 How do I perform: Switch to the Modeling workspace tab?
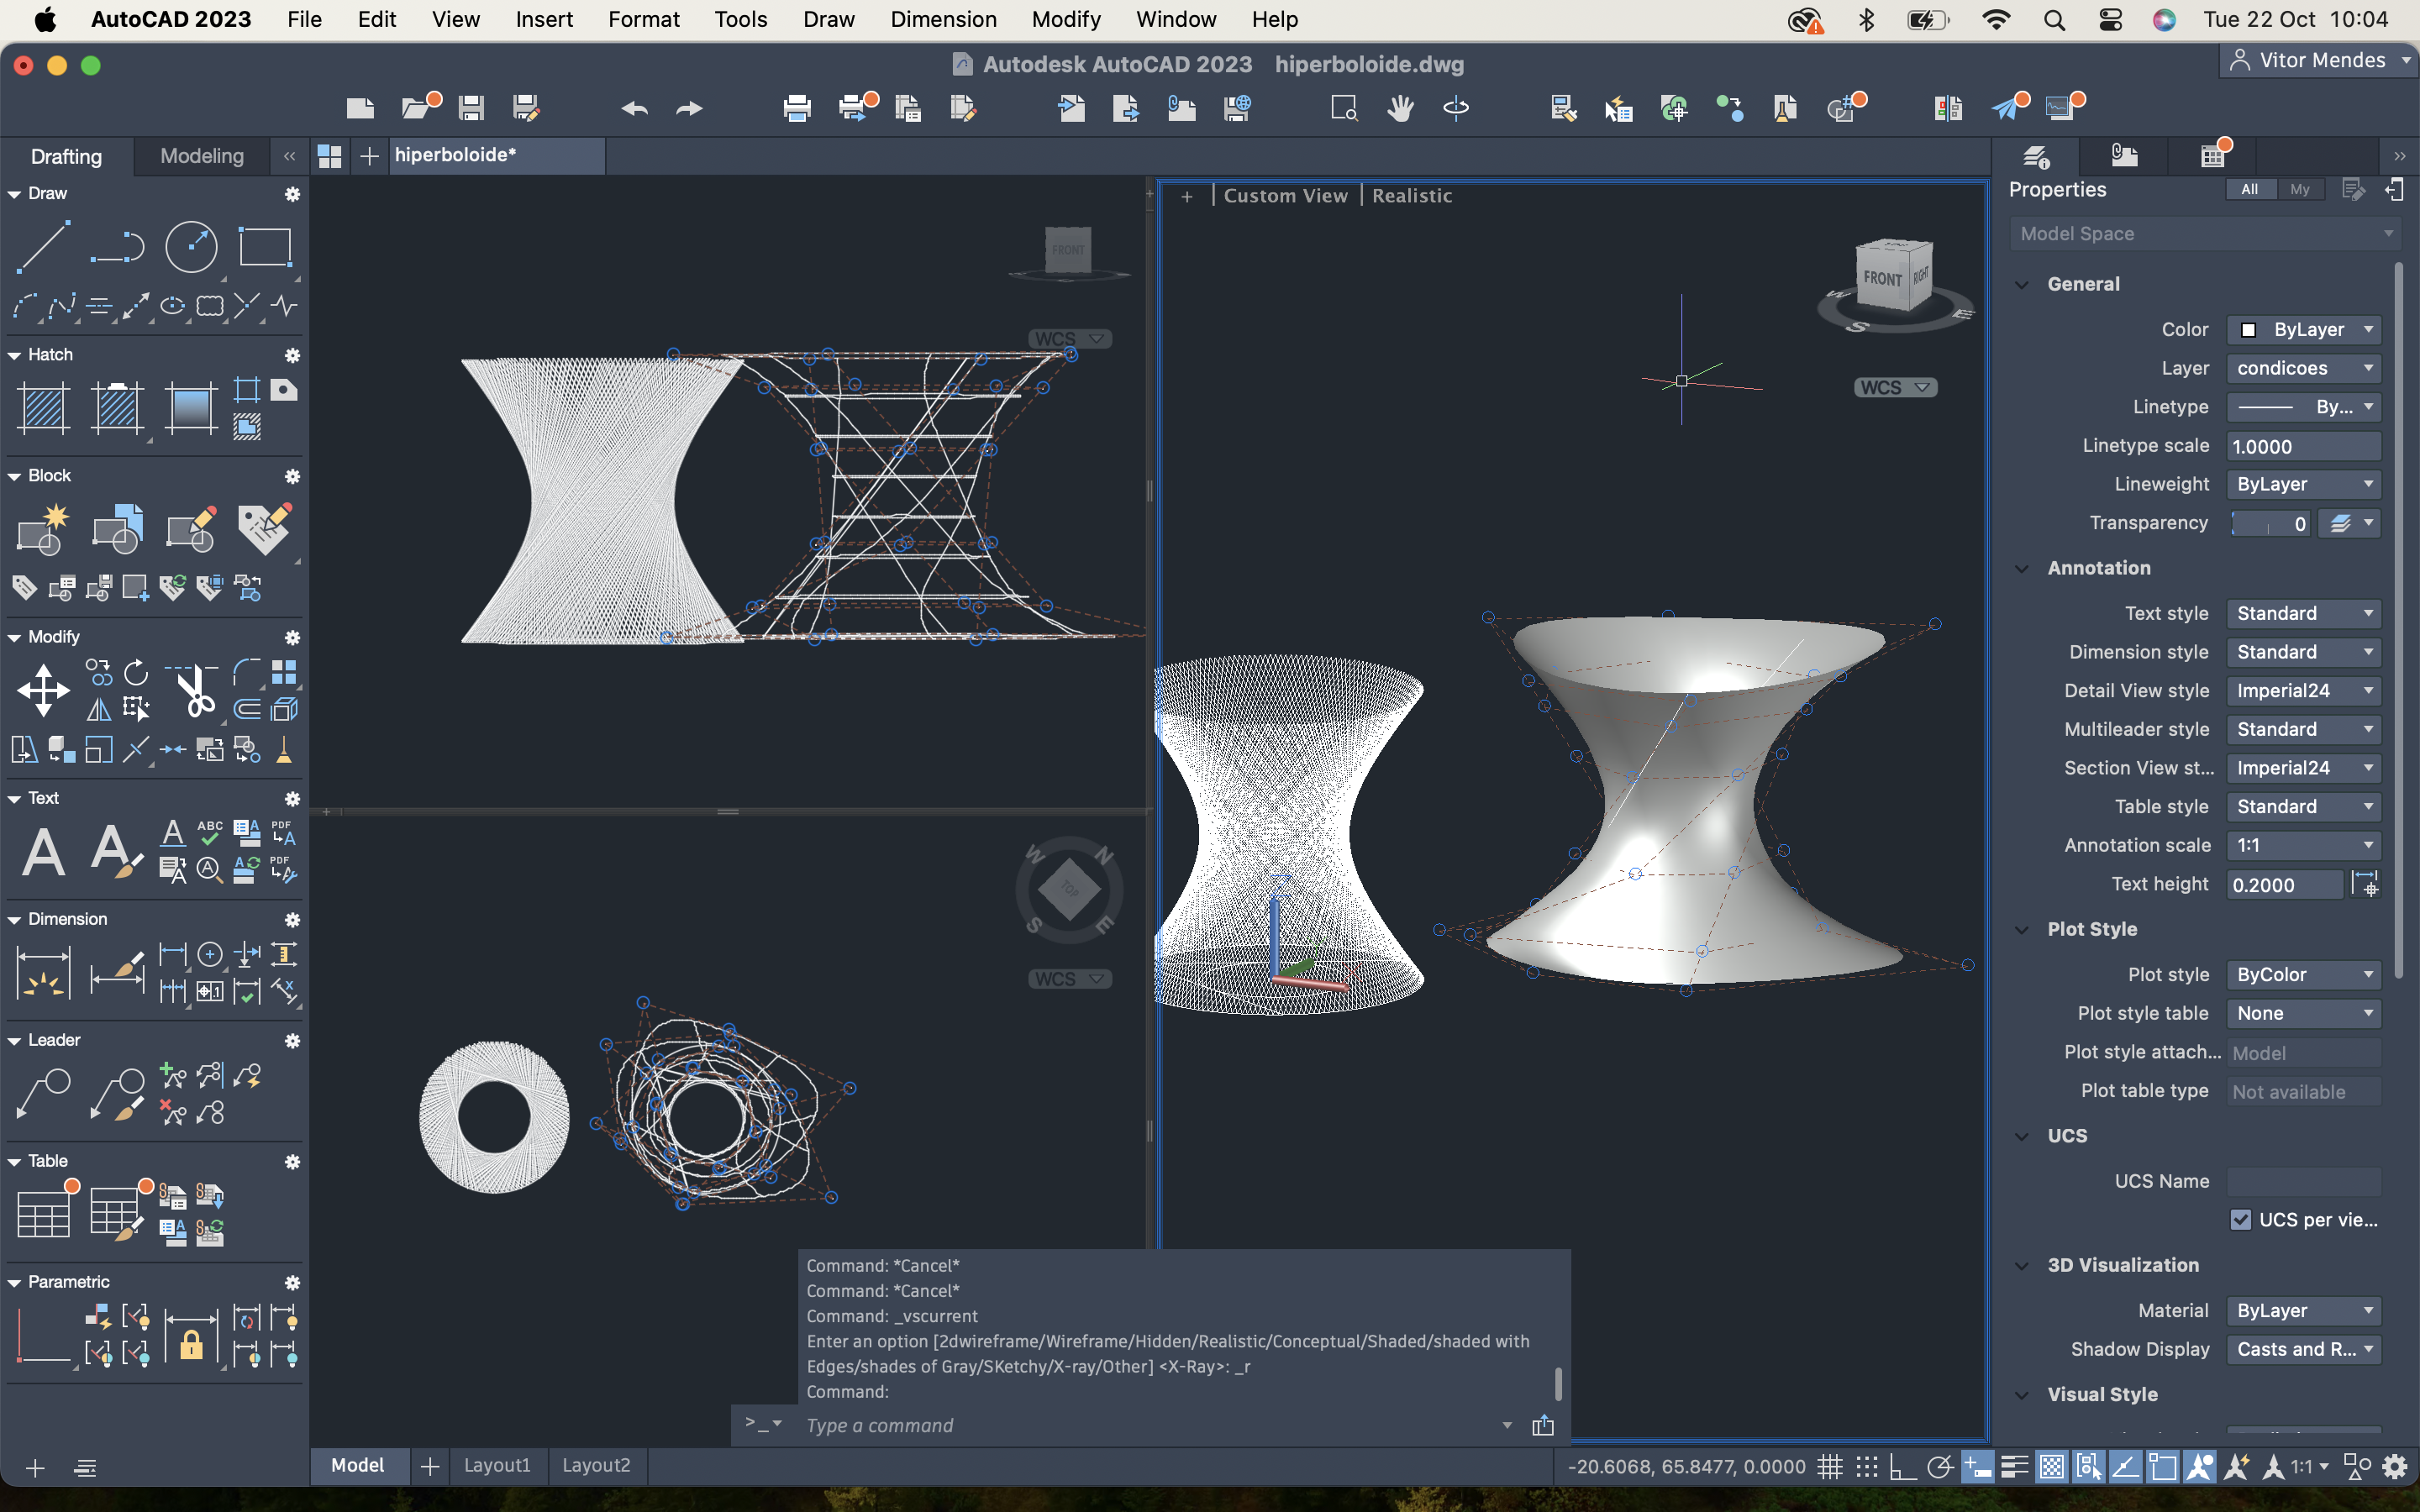click(202, 156)
